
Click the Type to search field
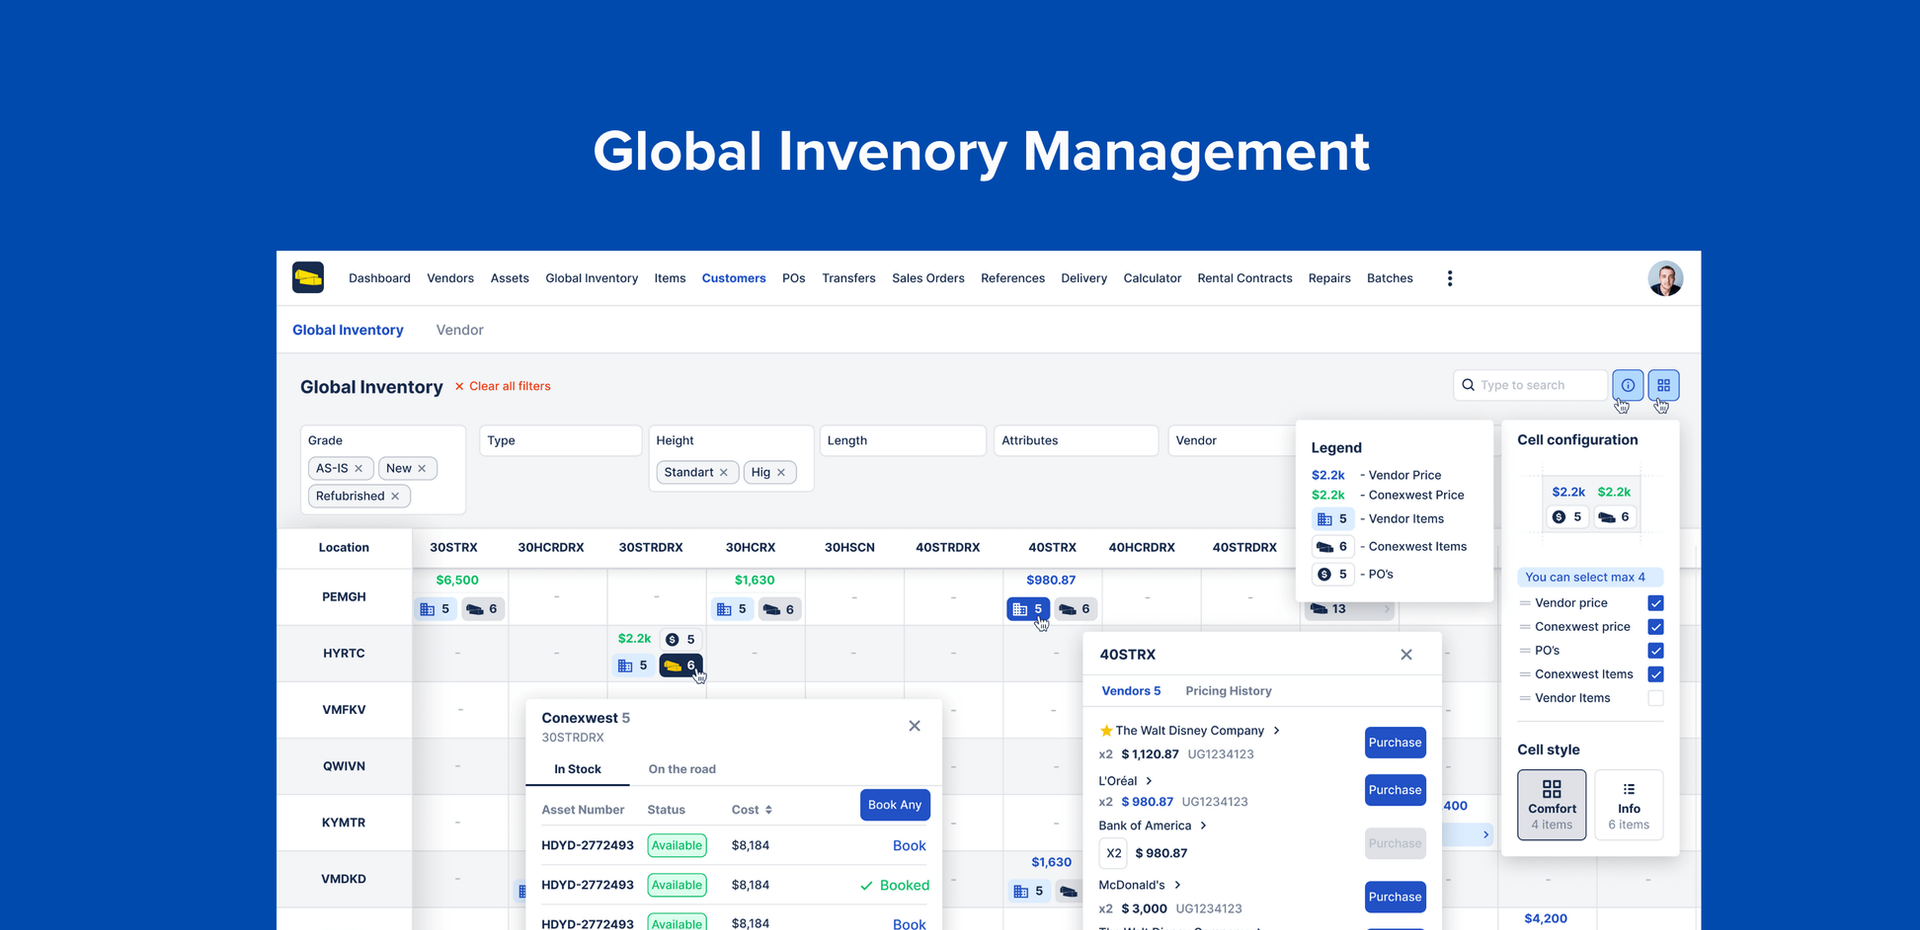tap(1530, 385)
